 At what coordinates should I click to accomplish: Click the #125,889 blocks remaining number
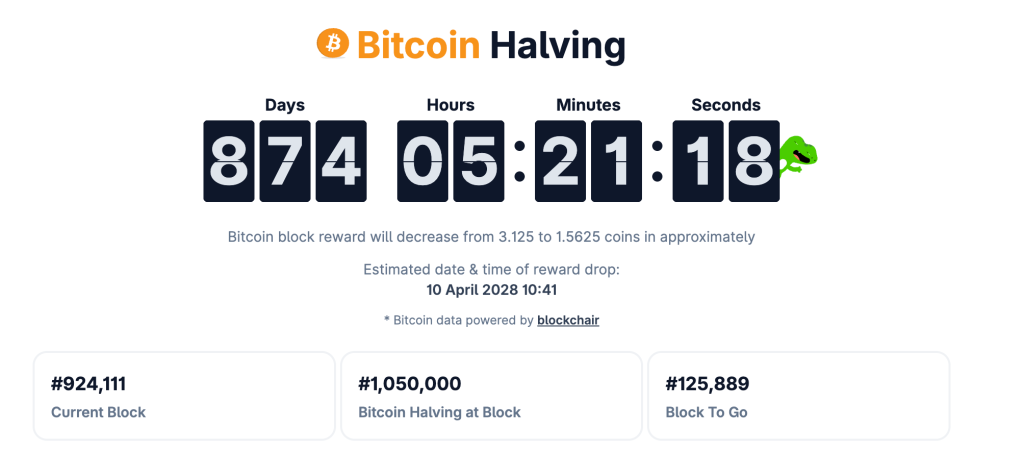coord(707,384)
